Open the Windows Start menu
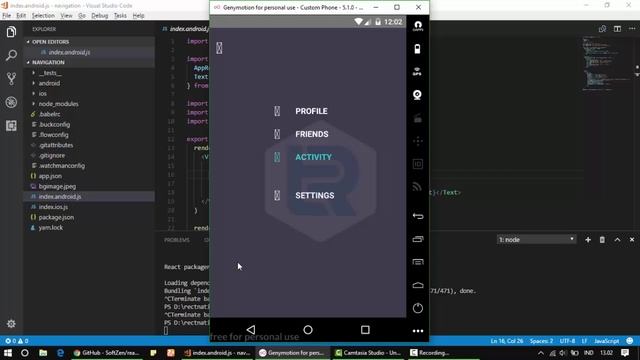This screenshot has width=640, height=360. coord(7,353)
